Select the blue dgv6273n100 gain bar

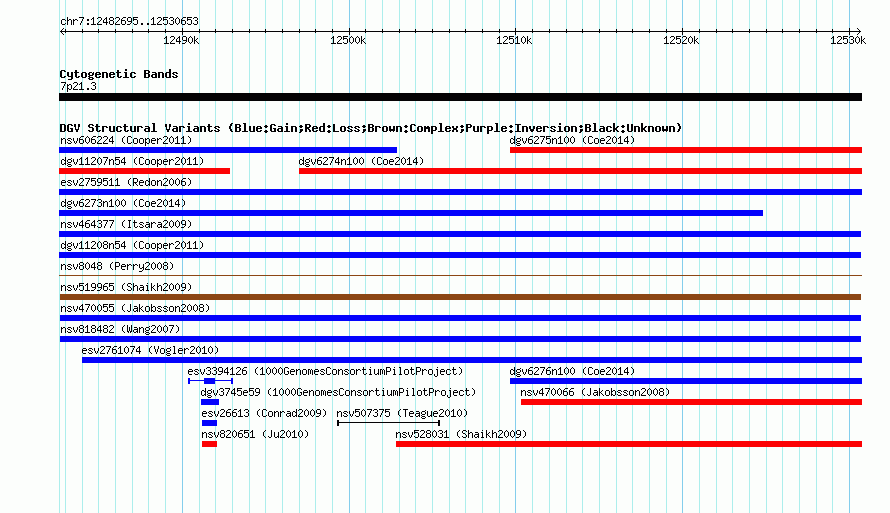pyautogui.click(x=411, y=213)
